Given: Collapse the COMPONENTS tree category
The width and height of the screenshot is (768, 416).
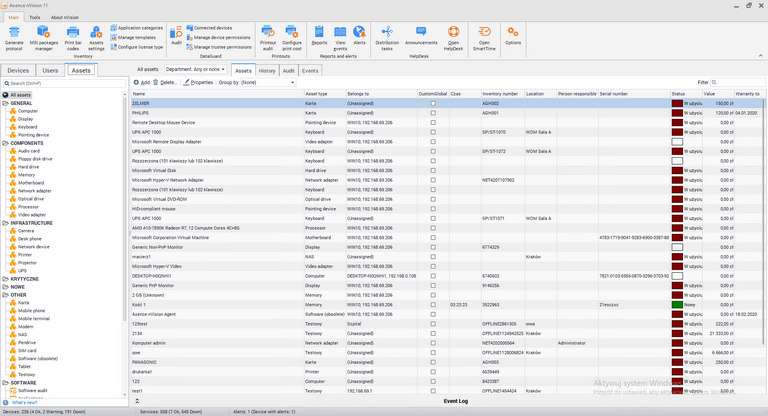Looking at the screenshot, I should pyautogui.click(x=4, y=143).
